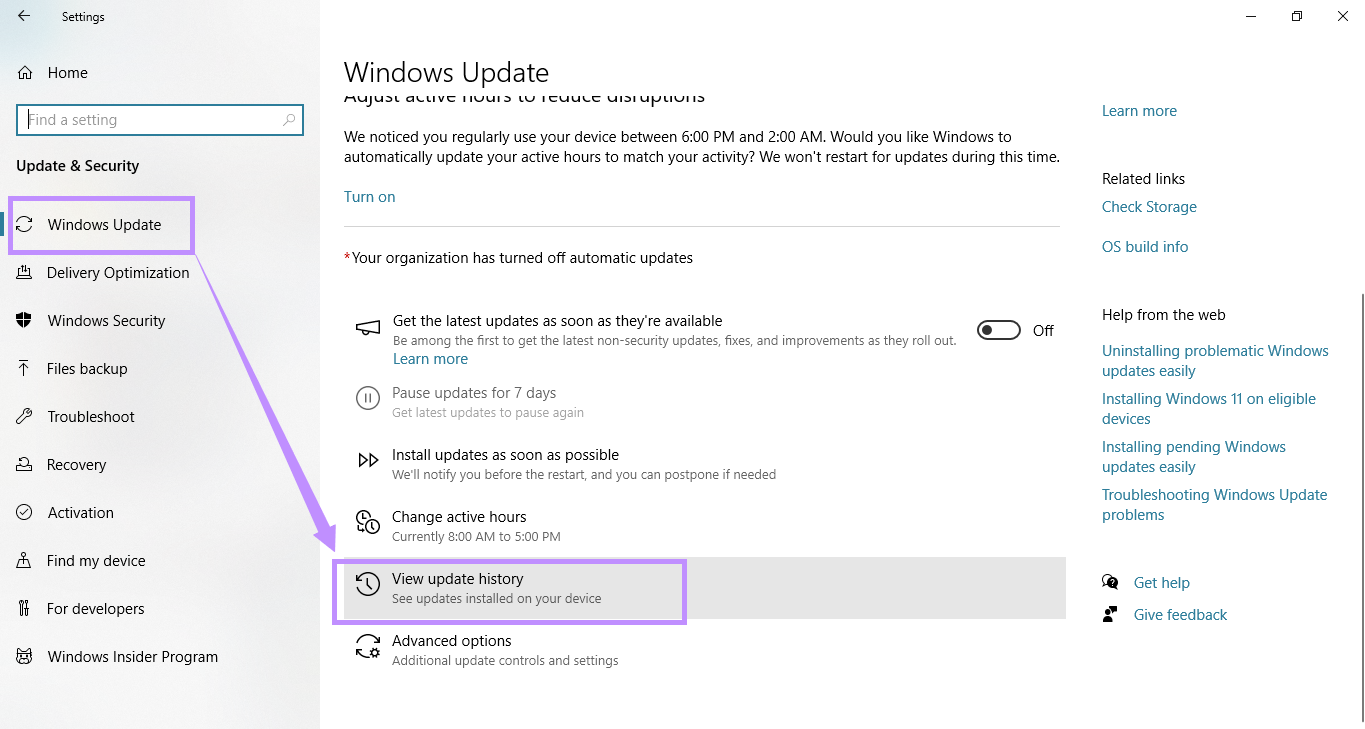Screen dimensions: 1365x729
Task: Click the Windows Insider Program icon
Action: (22, 656)
